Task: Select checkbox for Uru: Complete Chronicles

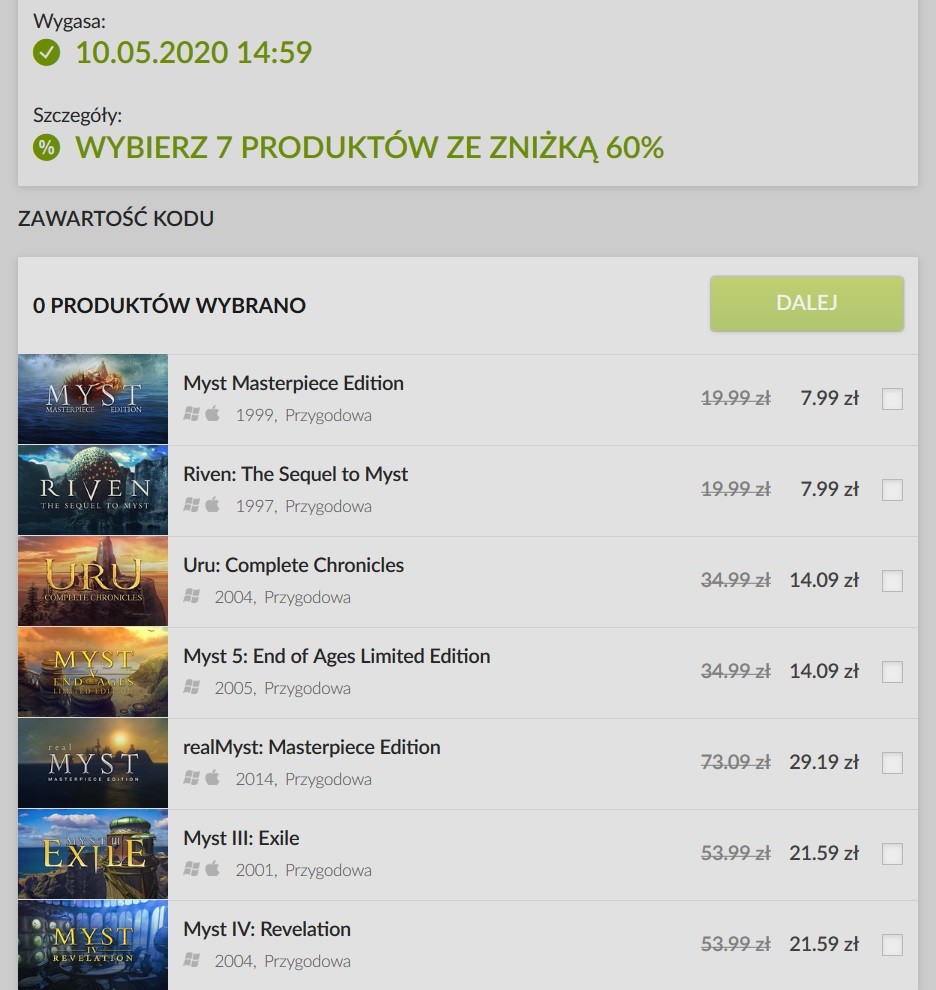Action: [x=892, y=580]
